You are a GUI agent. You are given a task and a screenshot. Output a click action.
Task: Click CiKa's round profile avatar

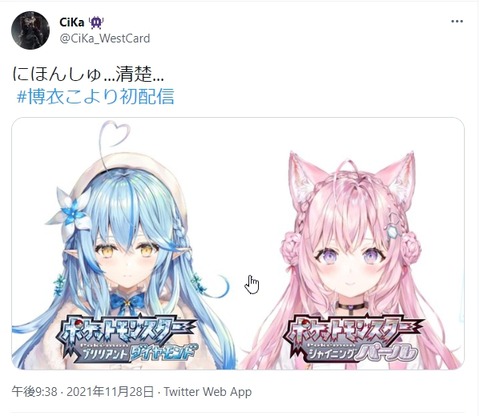click(30, 30)
